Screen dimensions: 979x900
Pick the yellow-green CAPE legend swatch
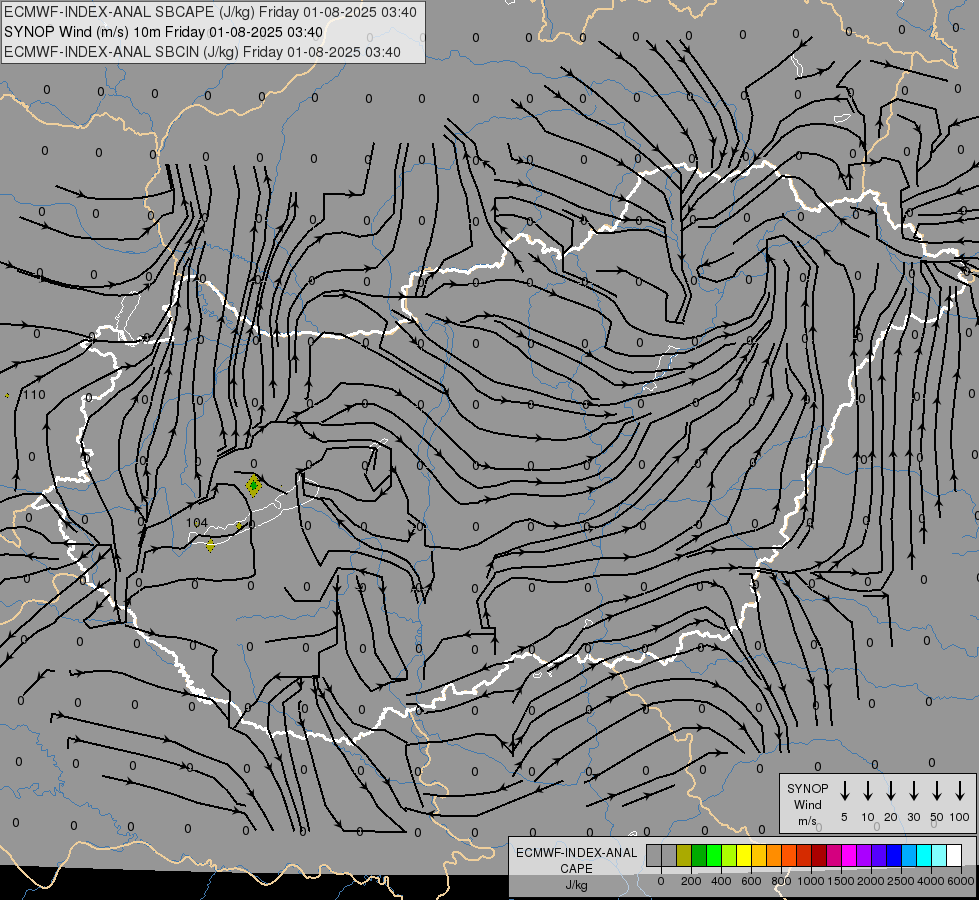tap(729, 856)
